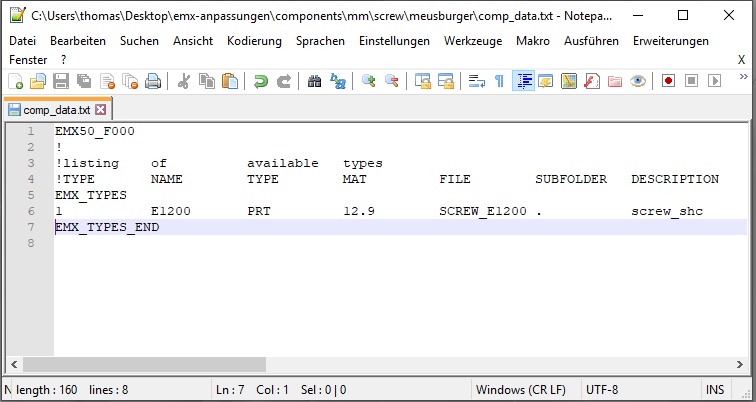
Task: Click the Stop macro recording icon
Action: pos(691,81)
